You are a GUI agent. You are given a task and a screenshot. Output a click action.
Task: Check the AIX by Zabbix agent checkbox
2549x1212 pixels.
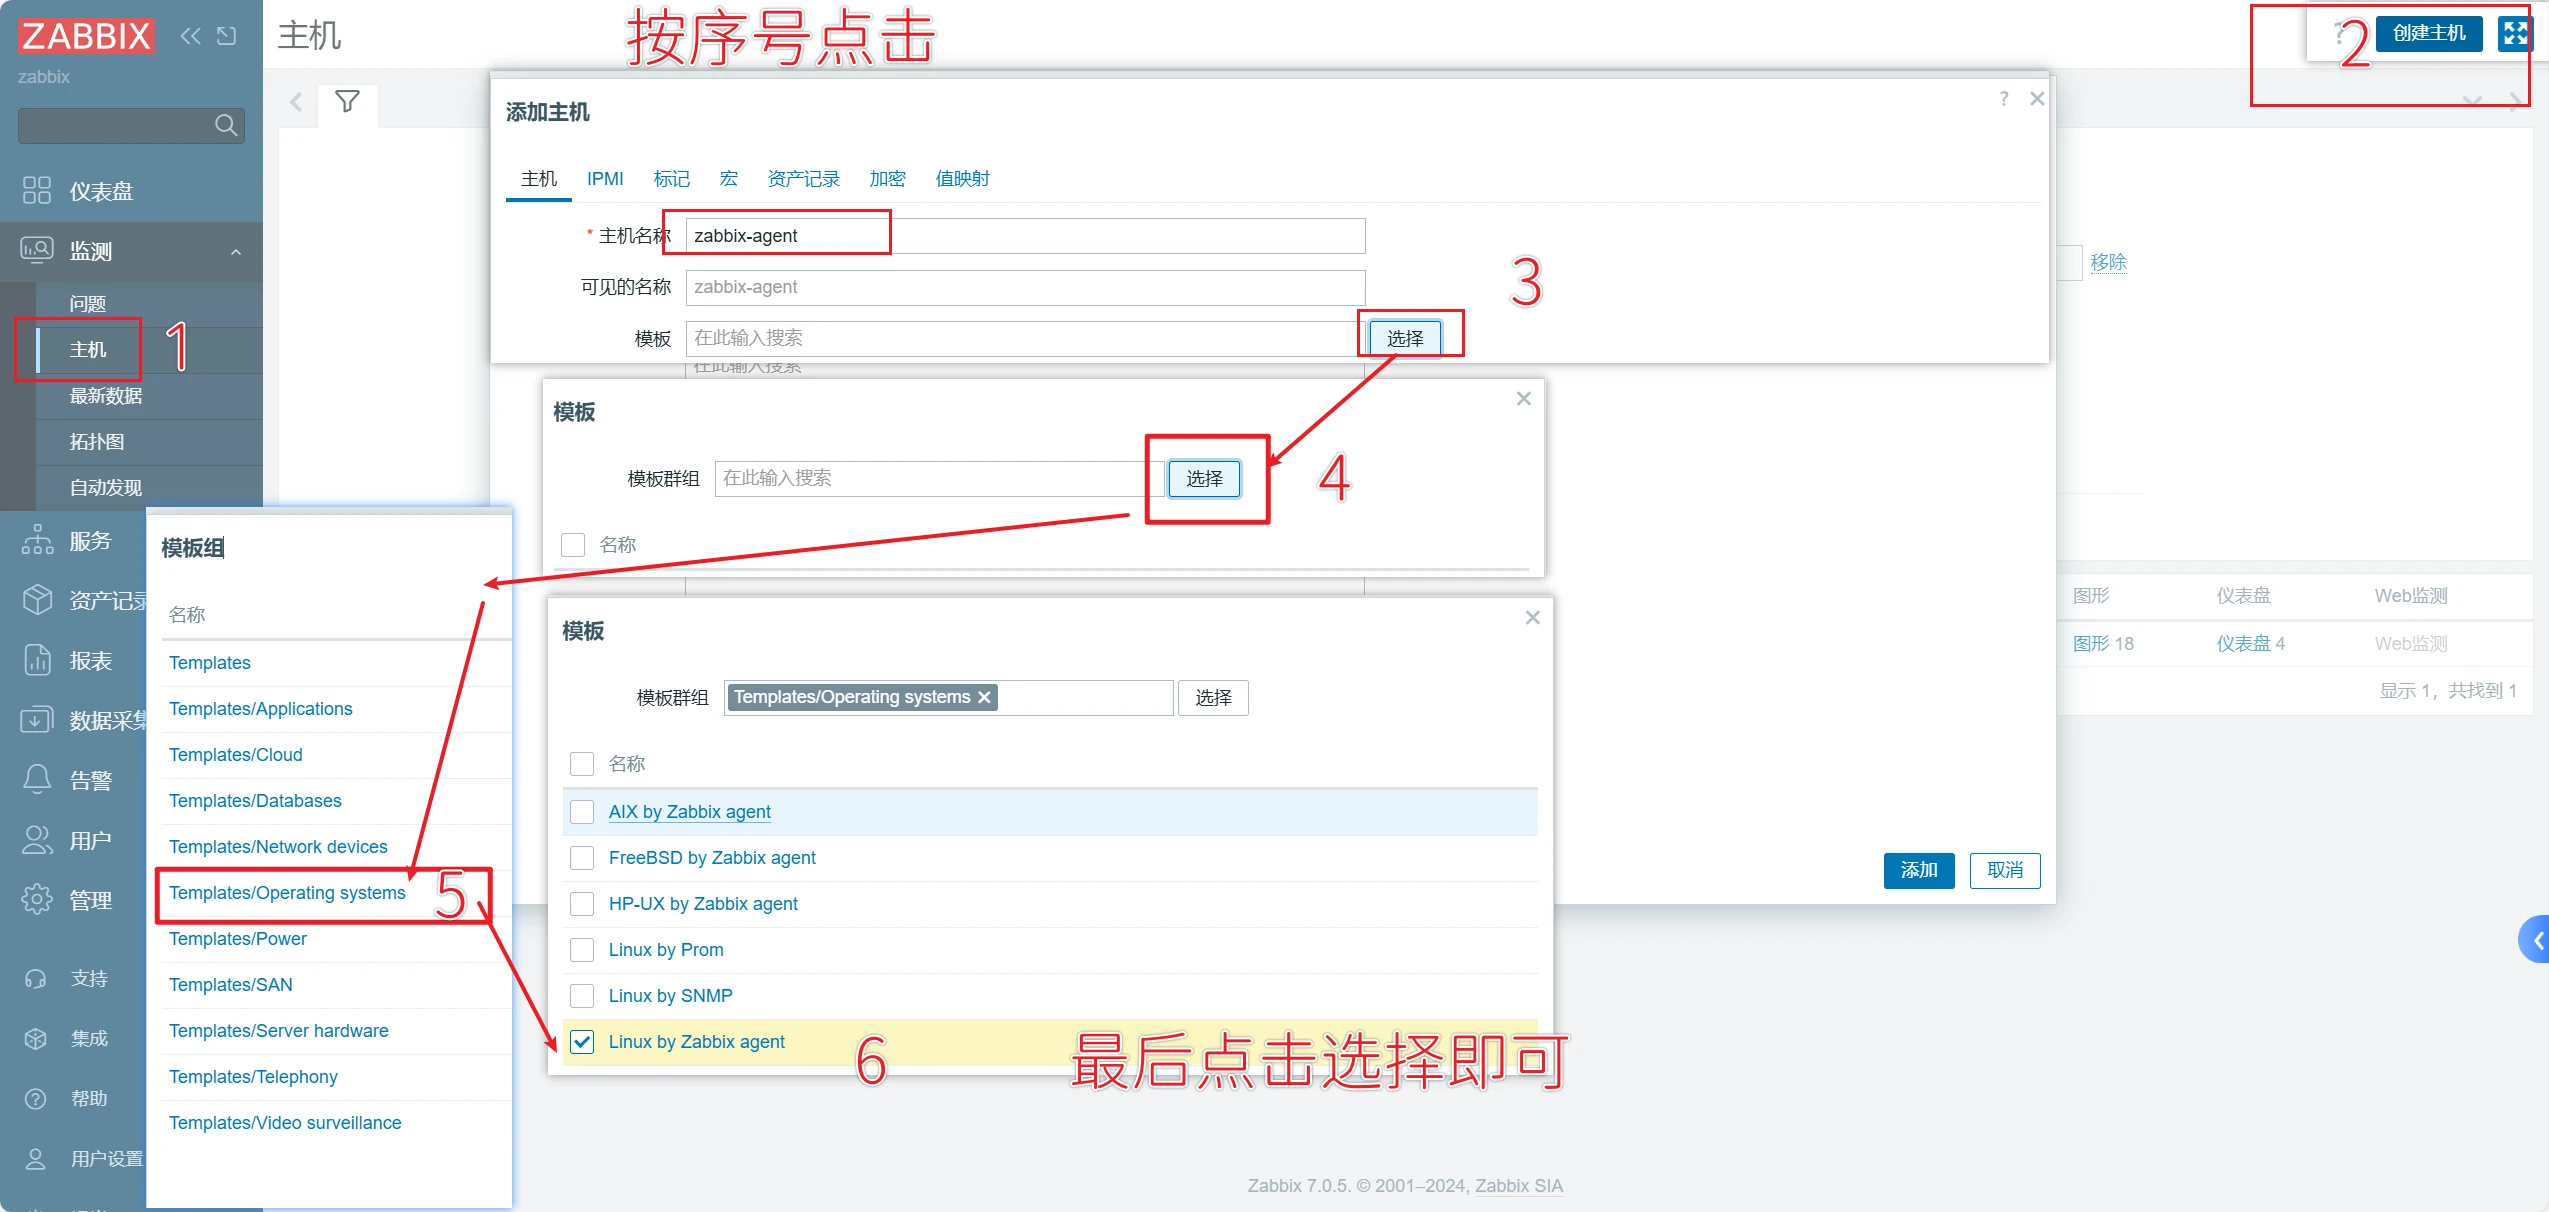pos(582,811)
